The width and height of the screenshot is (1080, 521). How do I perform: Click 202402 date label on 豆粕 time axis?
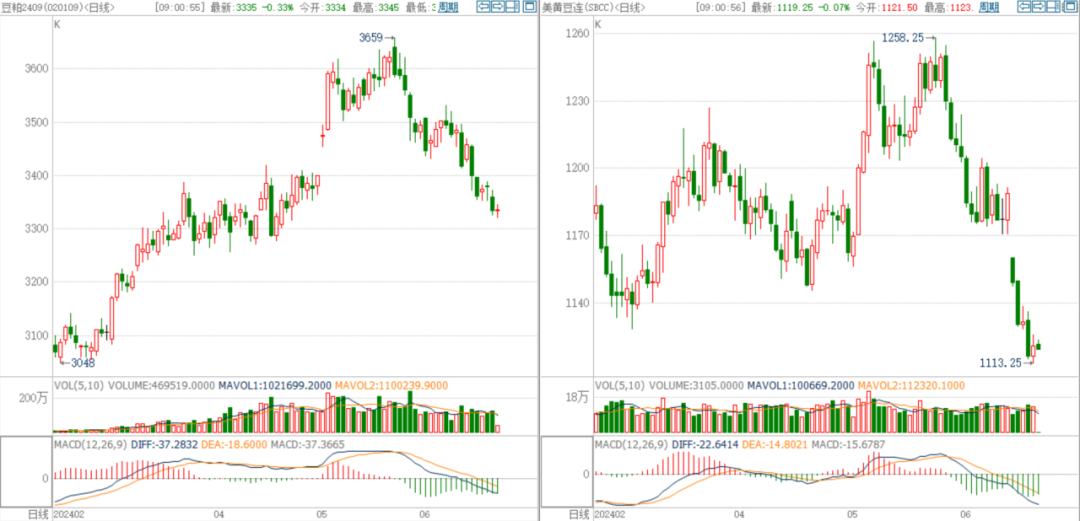70,514
